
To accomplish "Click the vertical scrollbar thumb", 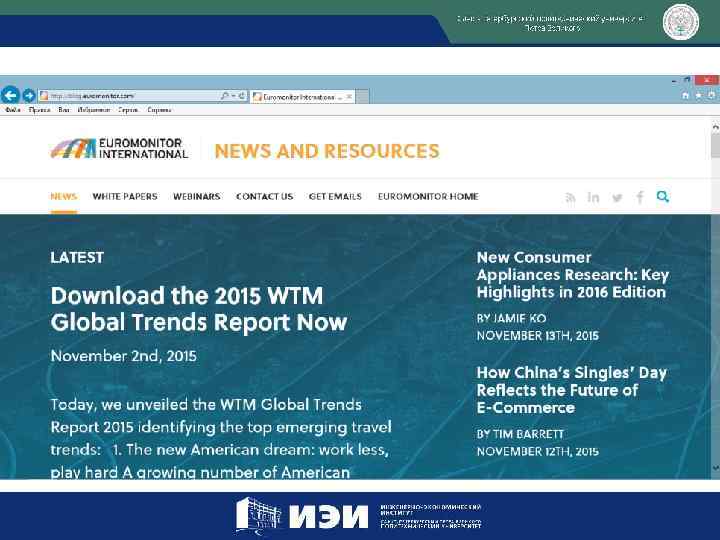I will 715,146.
